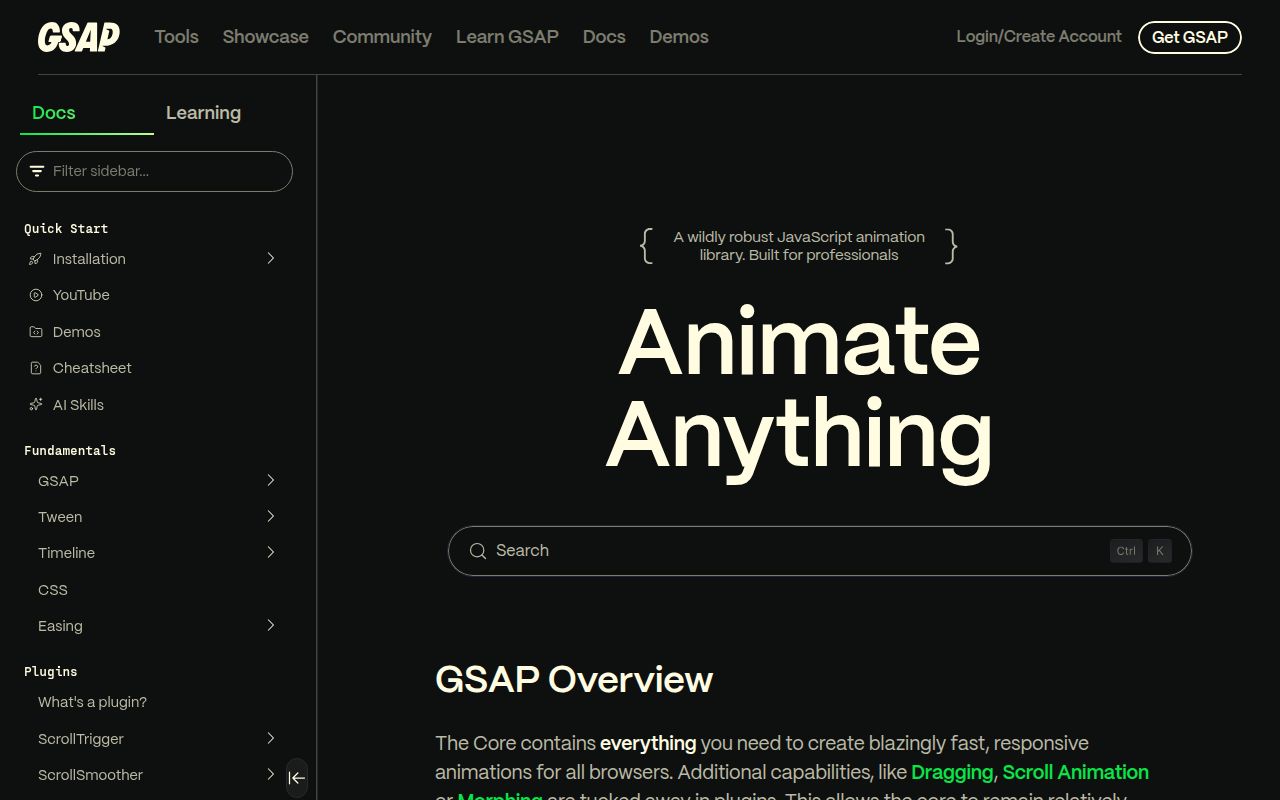Open the Timeline sidebar entry
Screen dimensions: 1280x800
tap(66, 553)
